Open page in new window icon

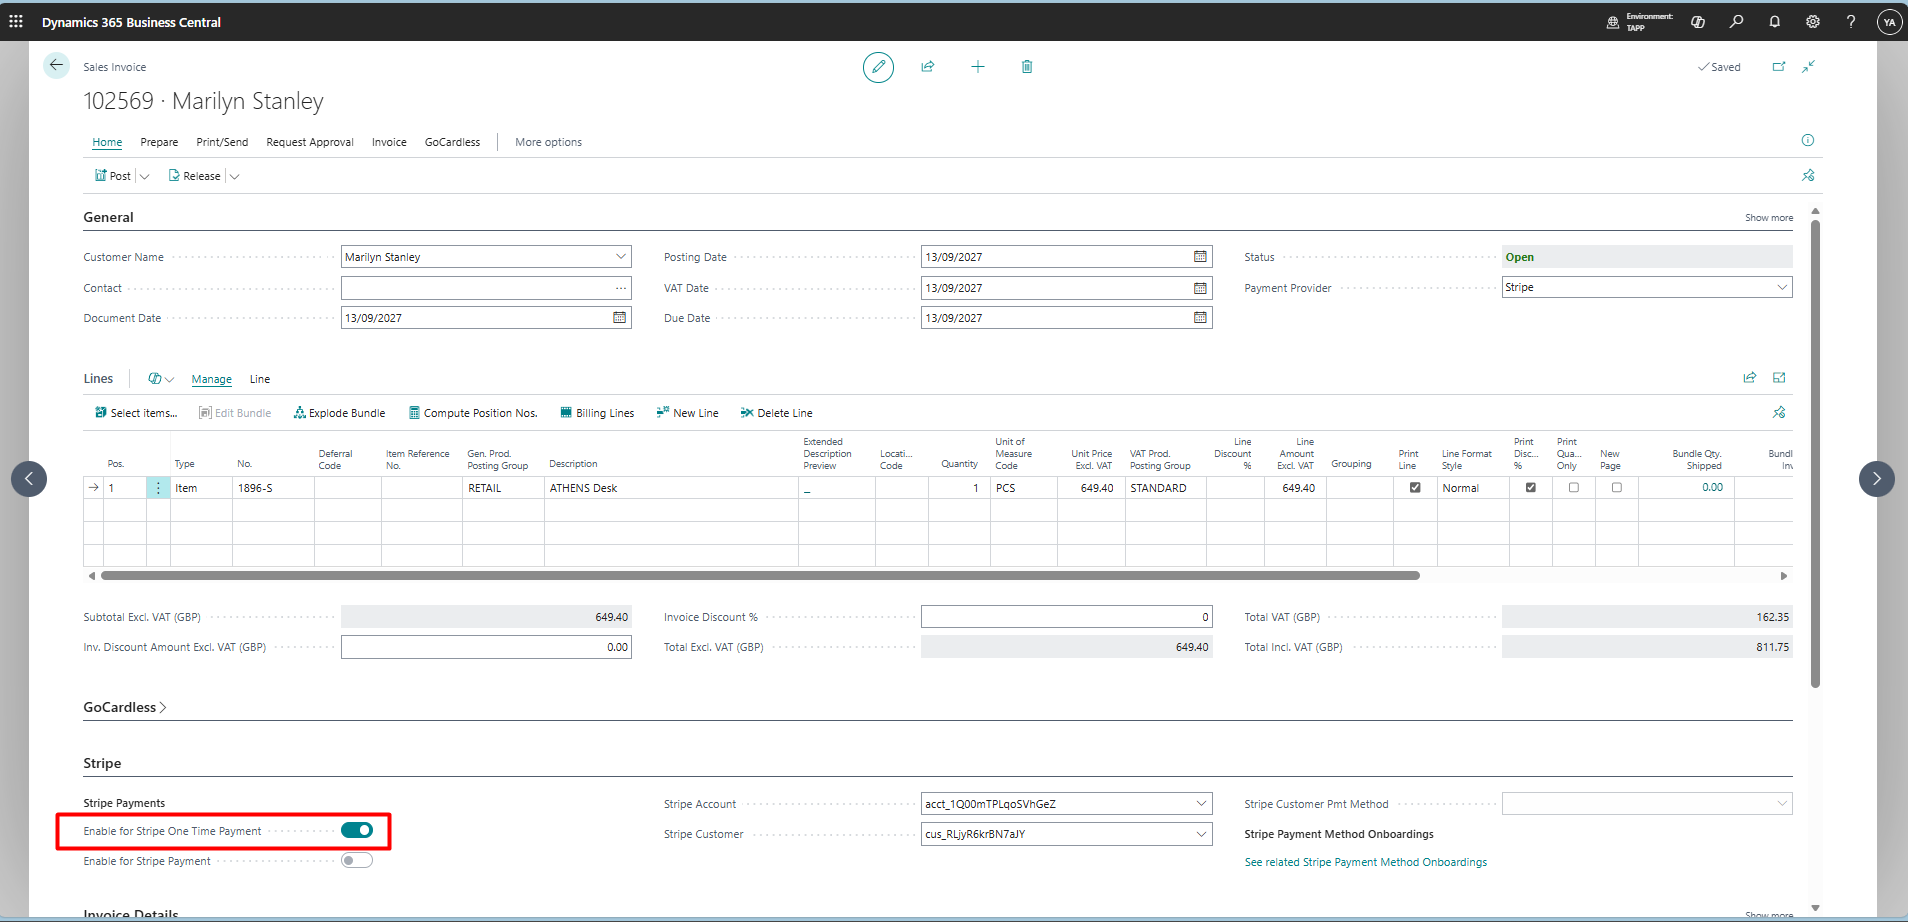pyautogui.click(x=1779, y=67)
